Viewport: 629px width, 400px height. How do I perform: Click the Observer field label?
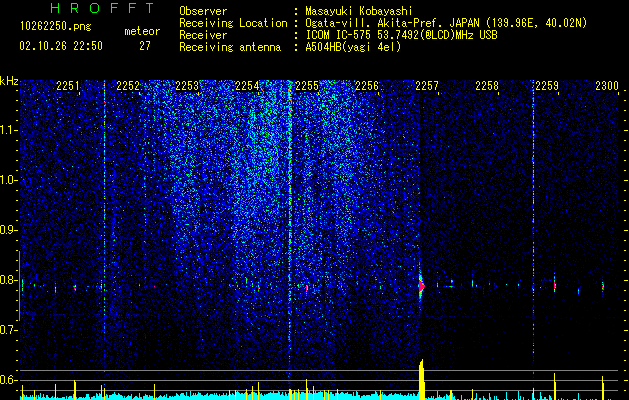point(203,11)
